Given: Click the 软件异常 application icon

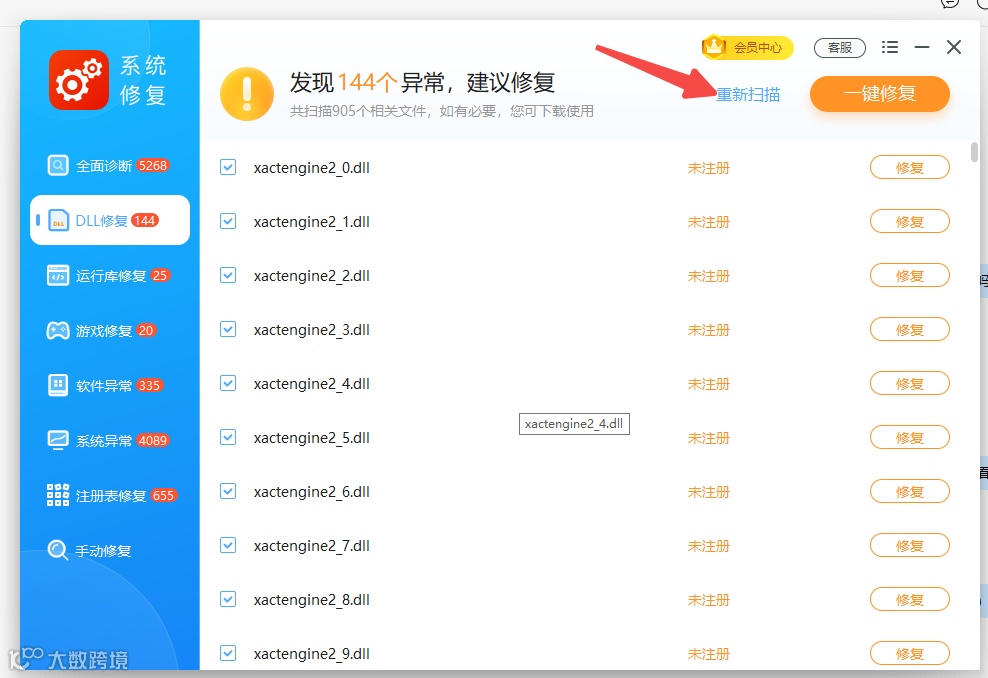Looking at the screenshot, I should [x=58, y=385].
